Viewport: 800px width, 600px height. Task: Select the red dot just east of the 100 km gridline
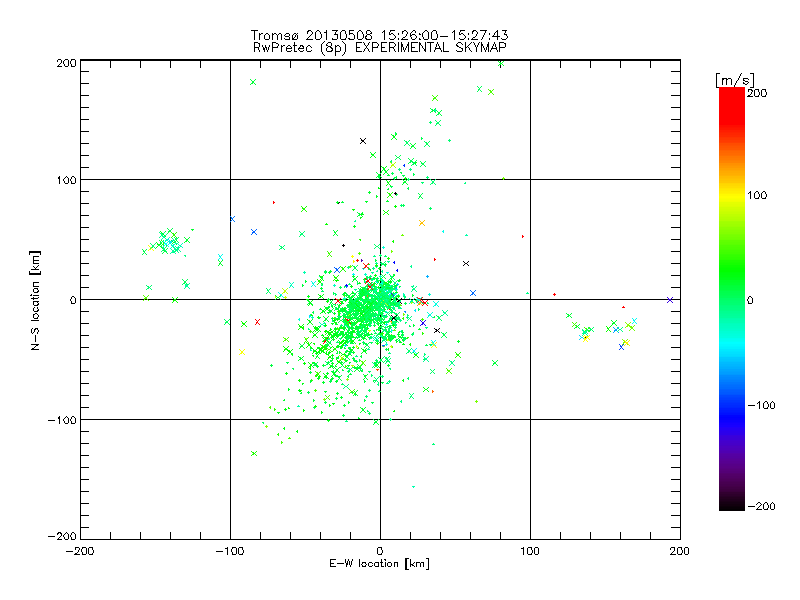click(x=554, y=295)
